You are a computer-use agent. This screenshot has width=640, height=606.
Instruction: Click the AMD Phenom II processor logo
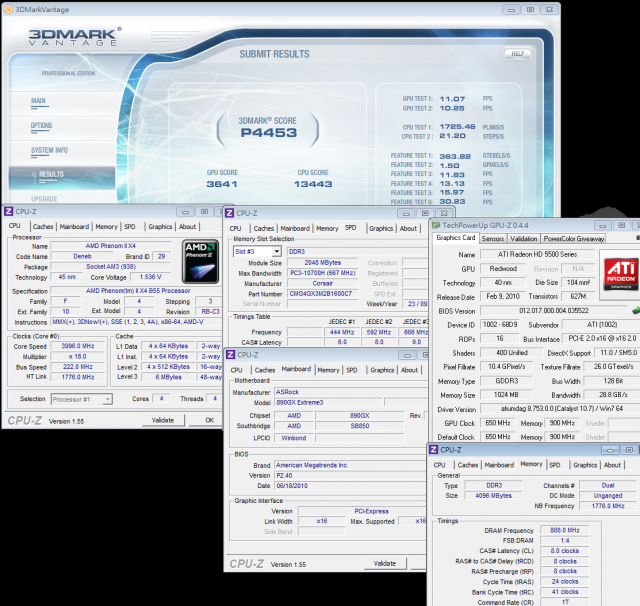click(x=200, y=262)
